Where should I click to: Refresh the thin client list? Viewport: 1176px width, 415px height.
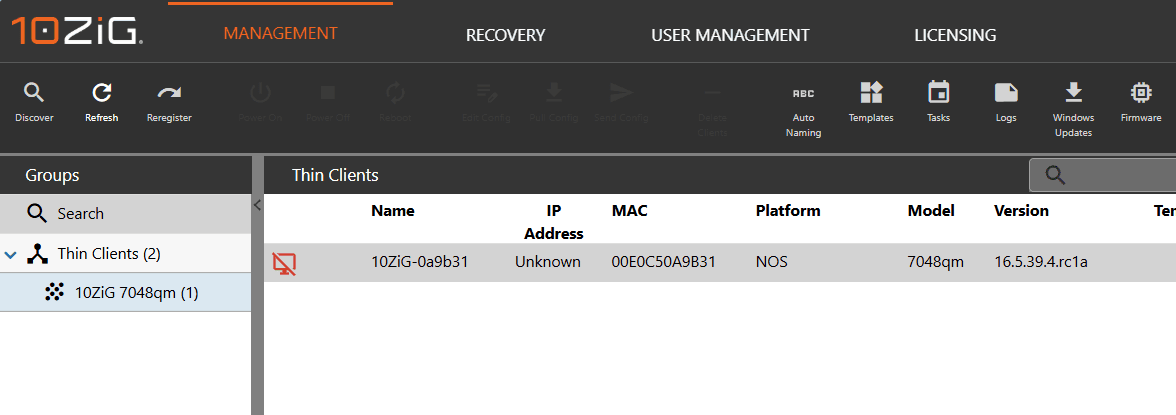[101, 94]
